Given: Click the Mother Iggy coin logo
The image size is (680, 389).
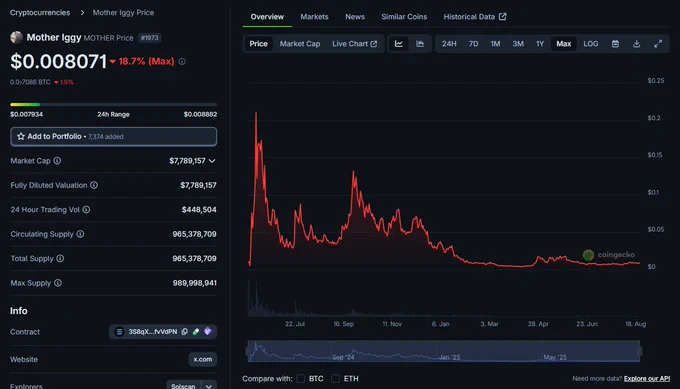Looking at the screenshot, I should (x=16, y=38).
